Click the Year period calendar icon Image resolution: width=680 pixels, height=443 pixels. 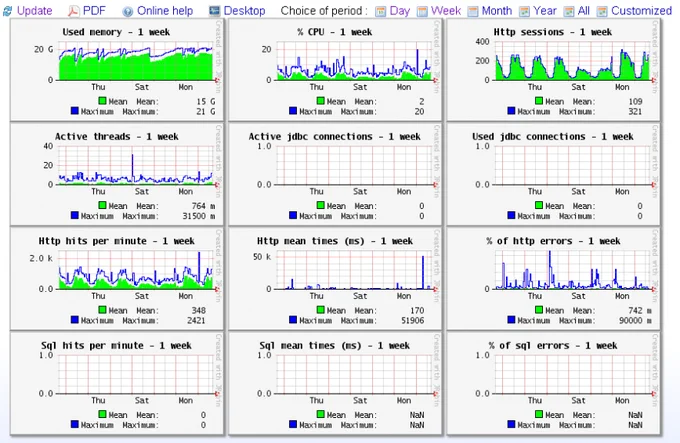(524, 11)
